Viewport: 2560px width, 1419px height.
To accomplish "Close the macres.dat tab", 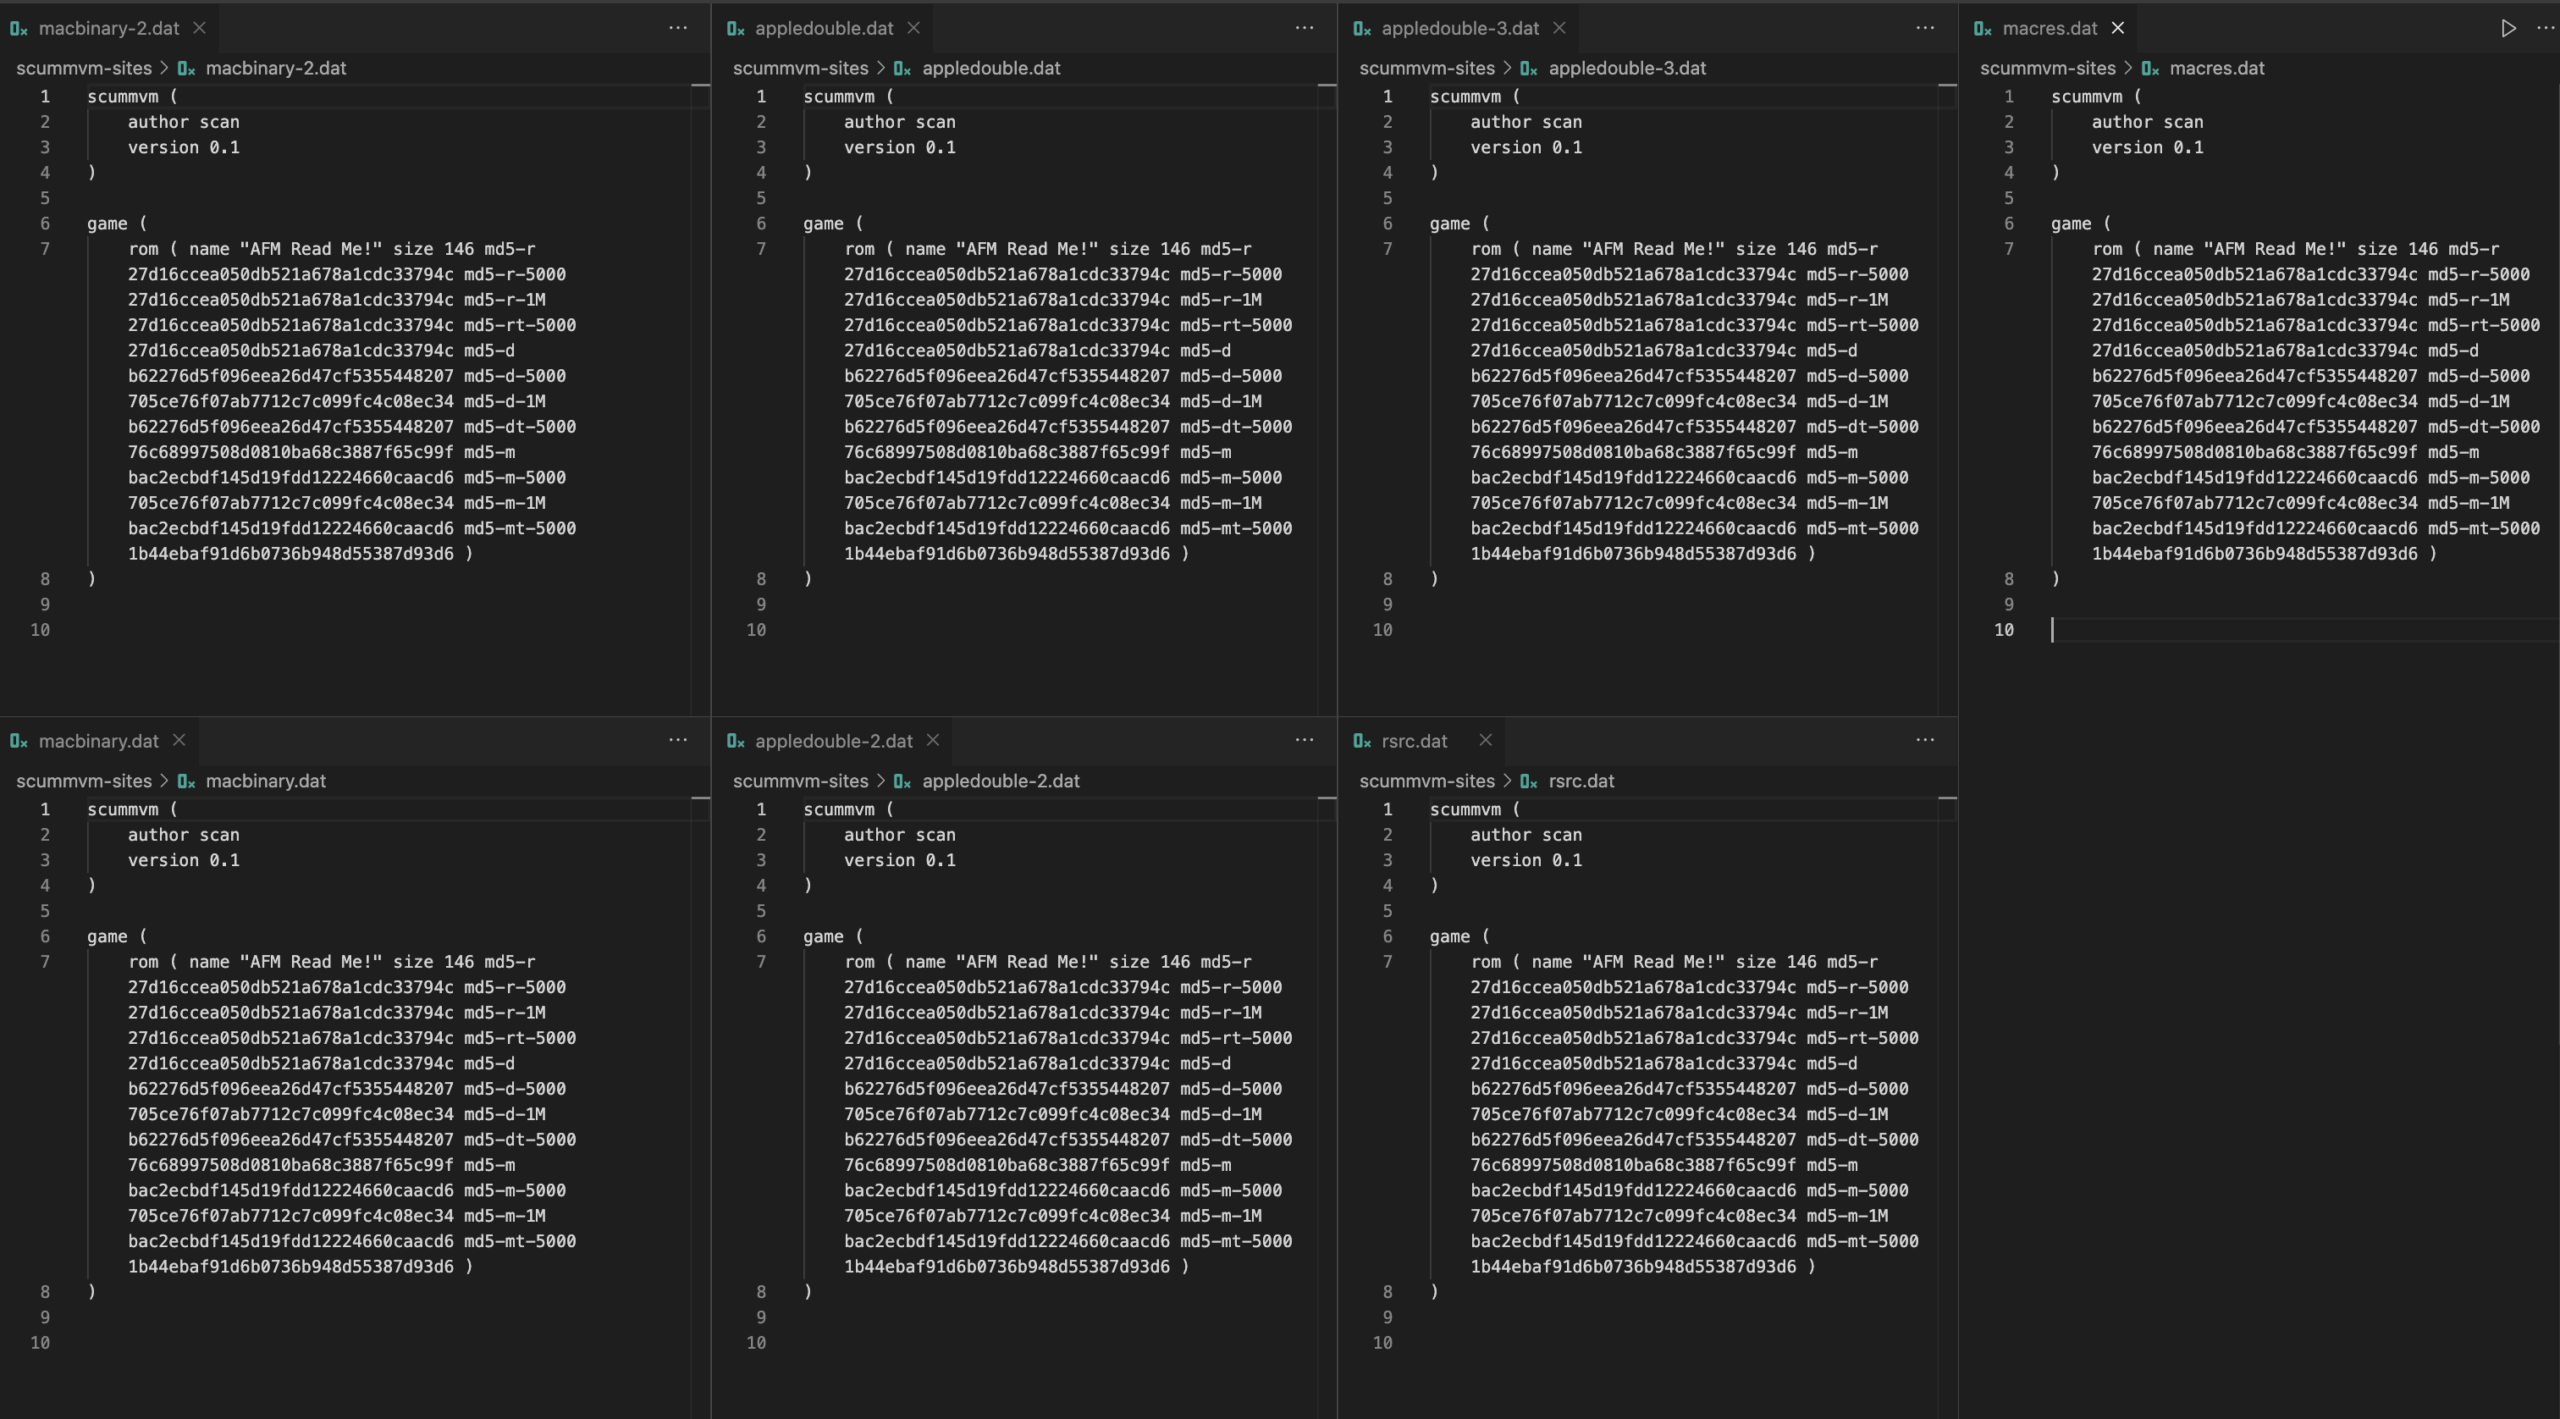I will pyautogui.click(x=2117, y=28).
